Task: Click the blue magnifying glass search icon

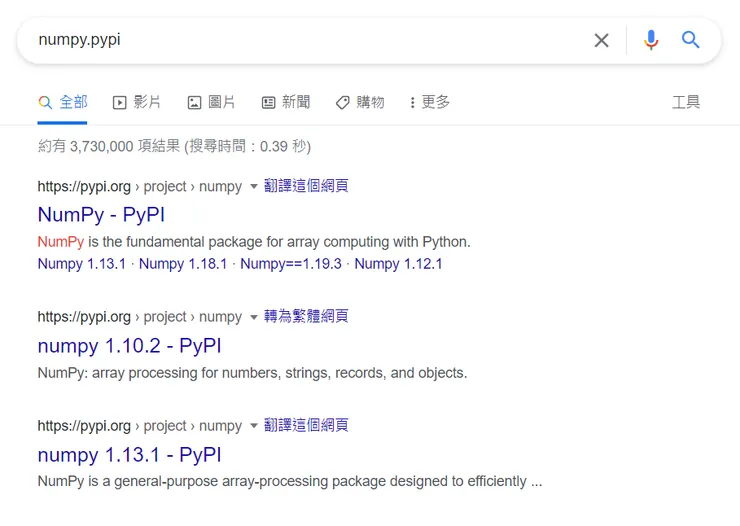Action: point(691,40)
